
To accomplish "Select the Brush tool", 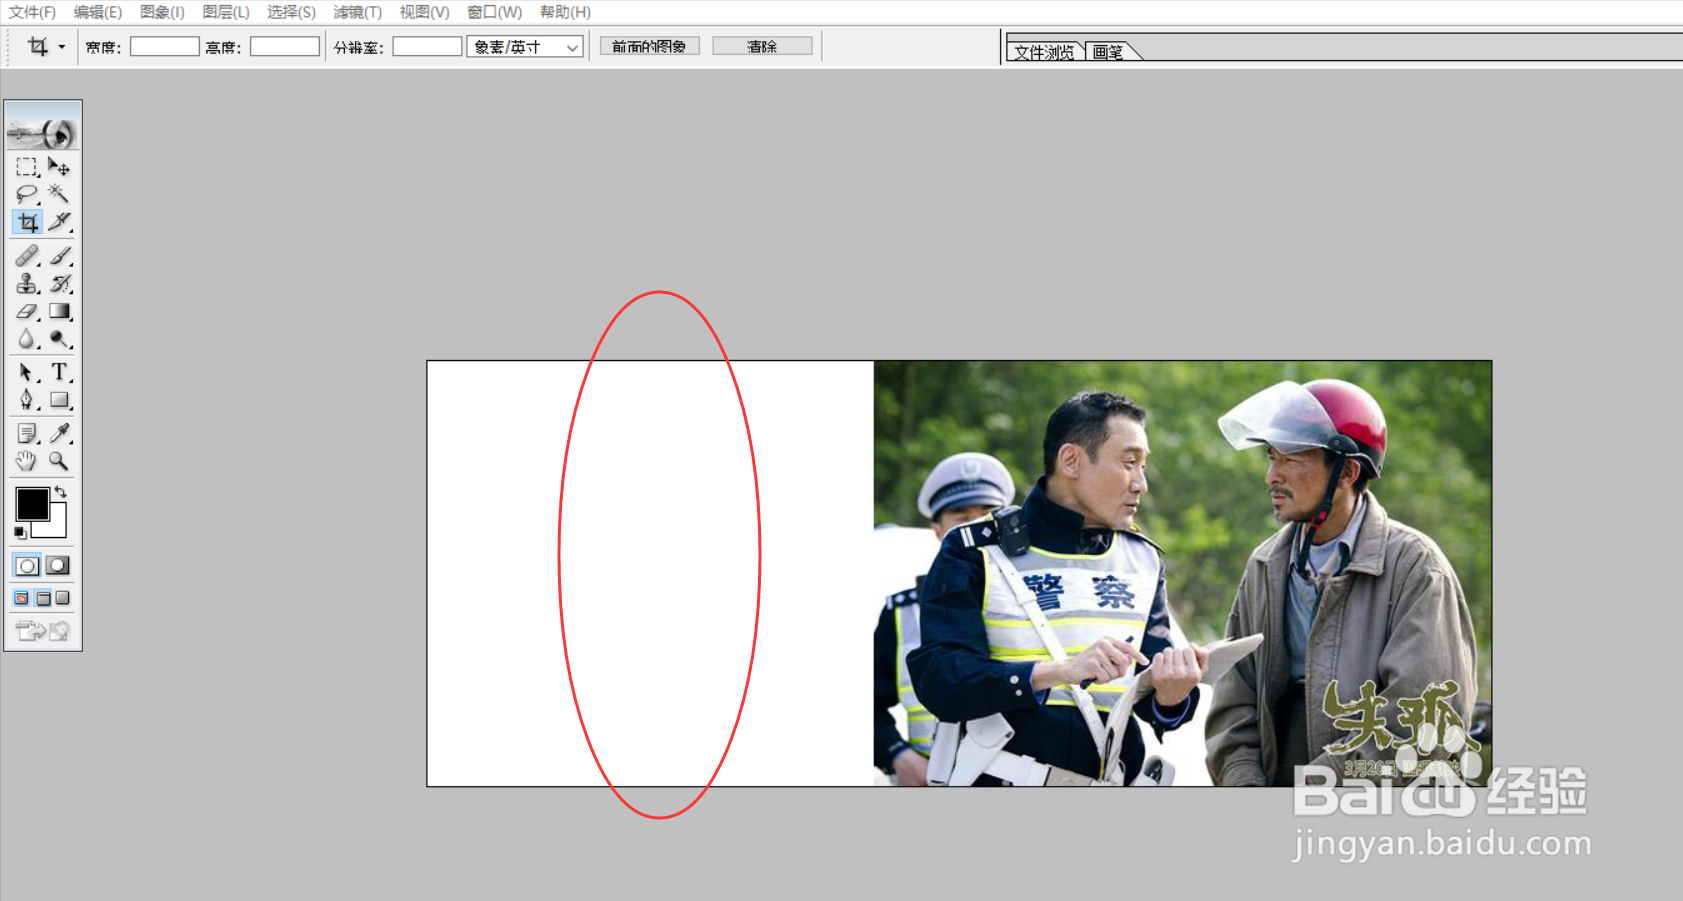I will (x=59, y=256).
